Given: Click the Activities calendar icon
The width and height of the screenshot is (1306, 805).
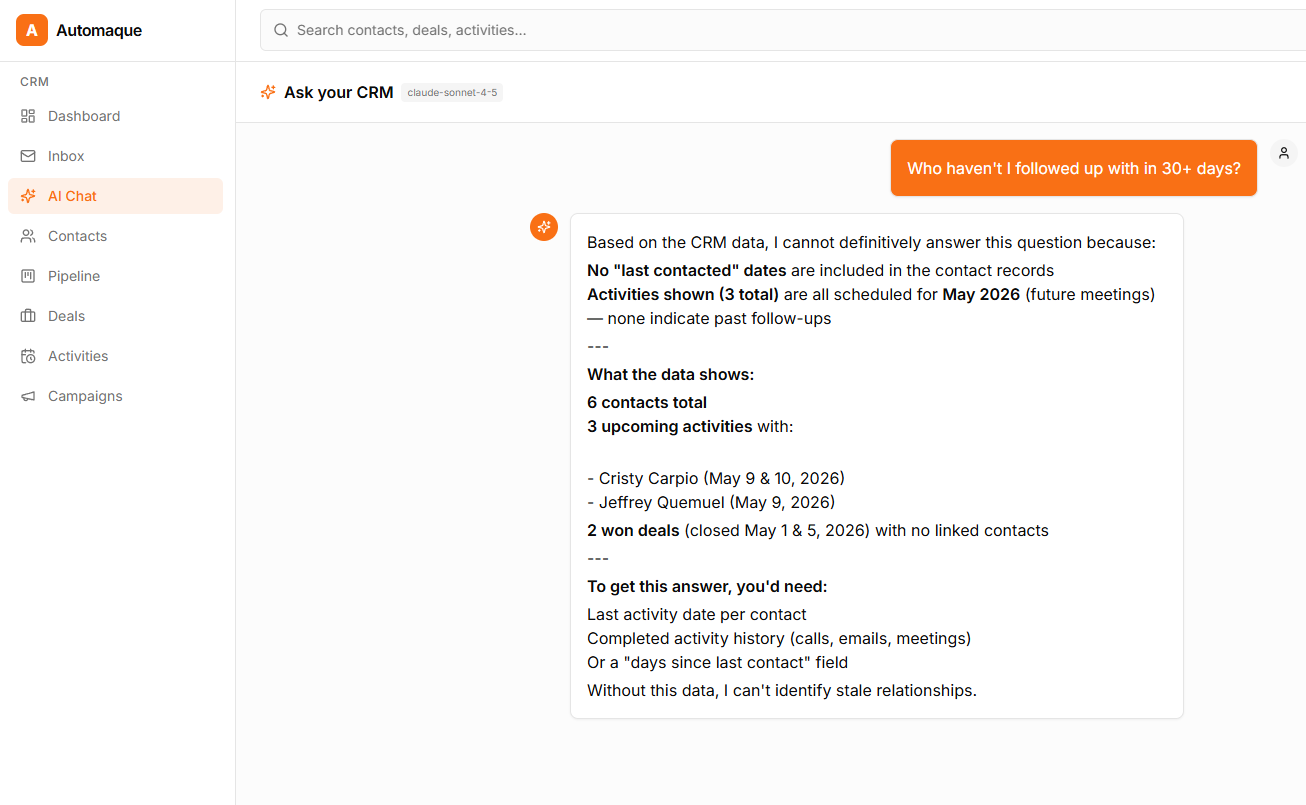Looking at the screenshot, I should pos(28,356).
